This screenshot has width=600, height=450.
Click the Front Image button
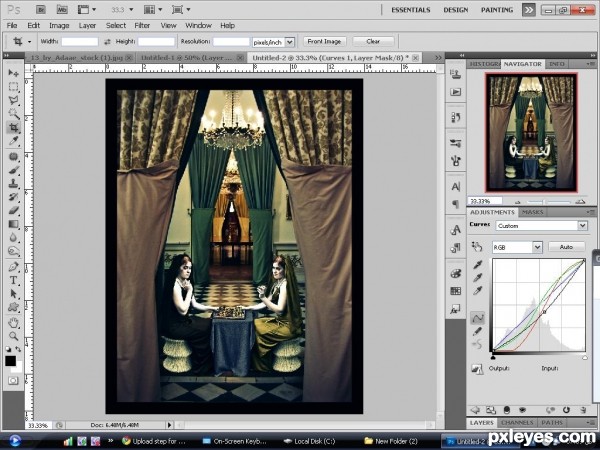click(324, 41)
